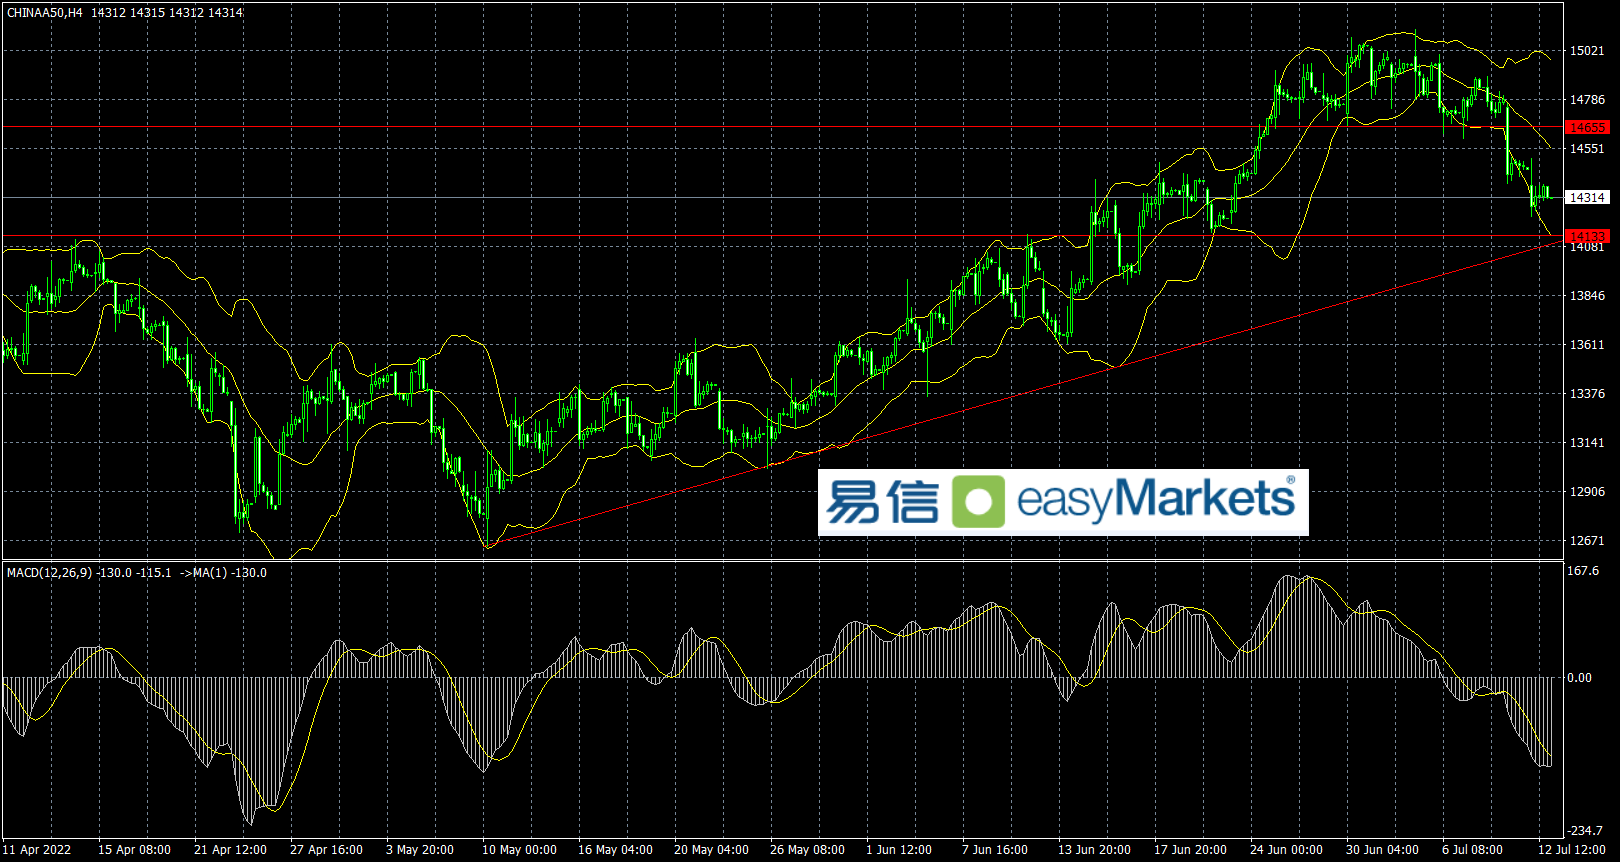1620x862 pixels.
Task: Click the 11 Apr 2022 date label
Action: click(38, 850)
